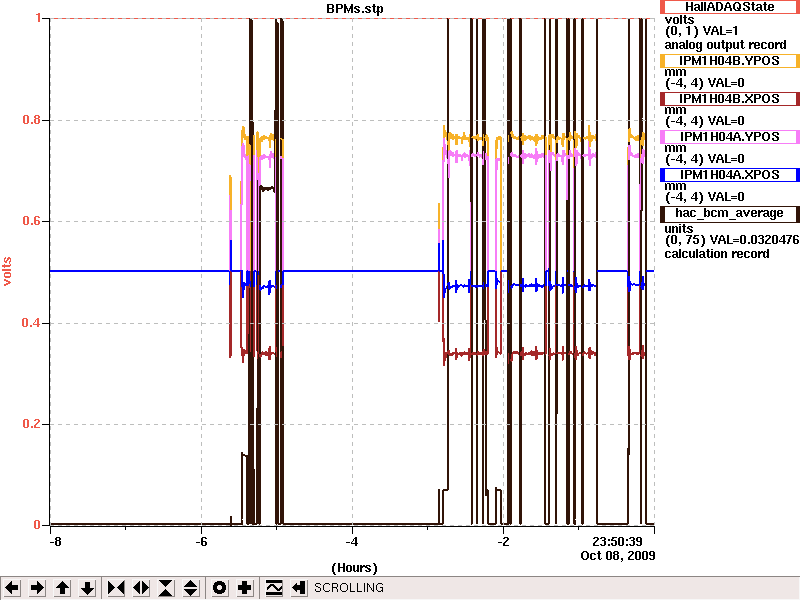The image size is (800, 600).
Task: Click the BPMs.stp graph title
Action: pos(355,9)
